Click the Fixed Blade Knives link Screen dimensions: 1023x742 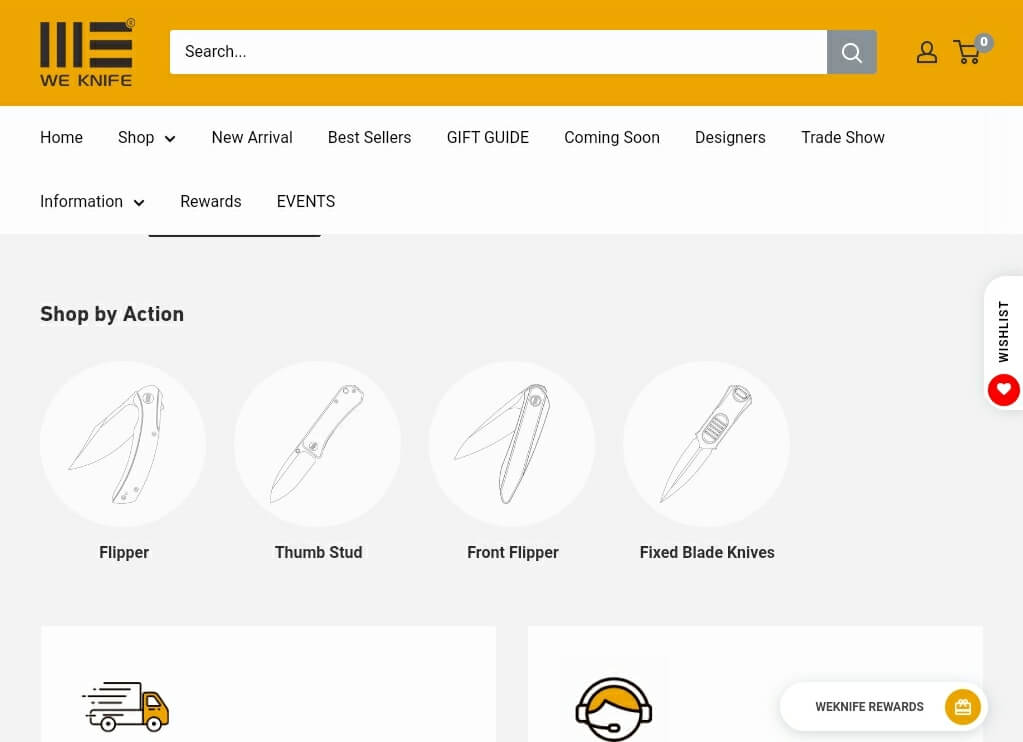(707, 553)
